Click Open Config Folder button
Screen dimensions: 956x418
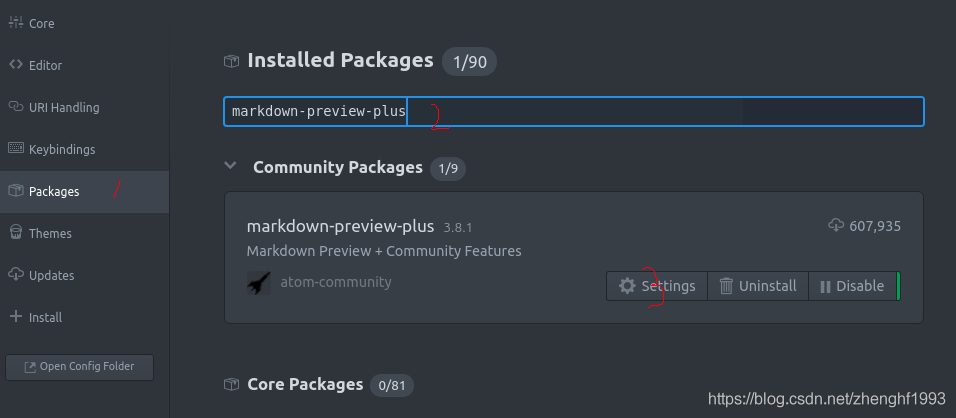pos(79,367)
